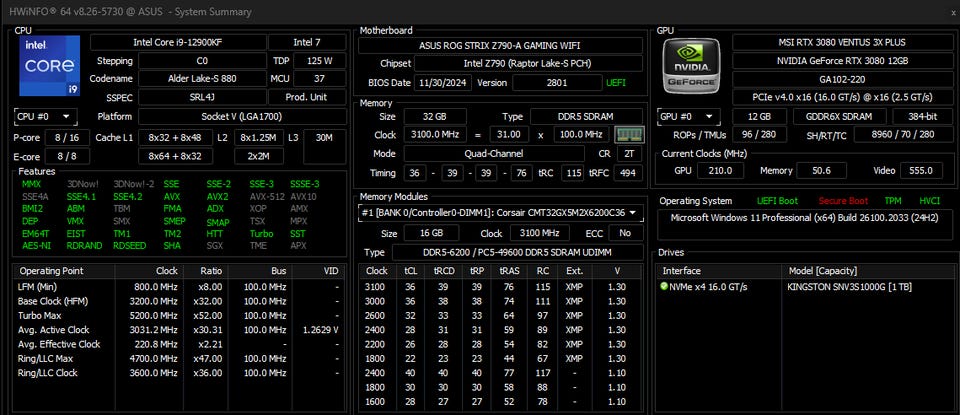Viewport: 960px width, 415px height.
Task: Click the 1.2629 V VID value
Action: pos(320,330)
